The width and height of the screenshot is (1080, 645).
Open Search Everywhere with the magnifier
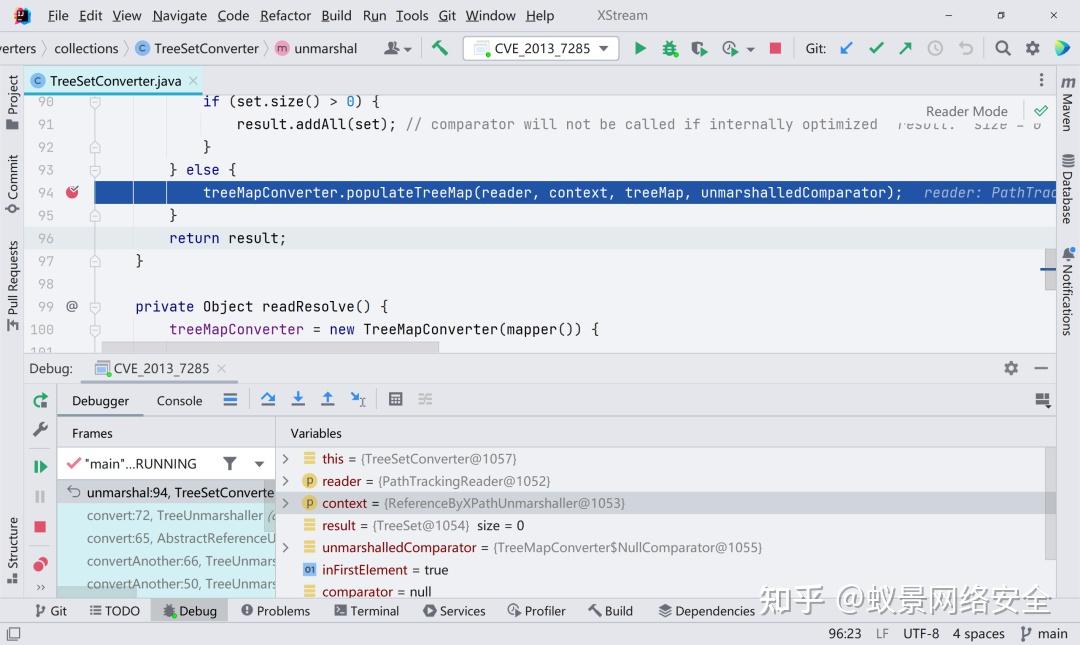pyautogui.click(x=1001, y=47)
